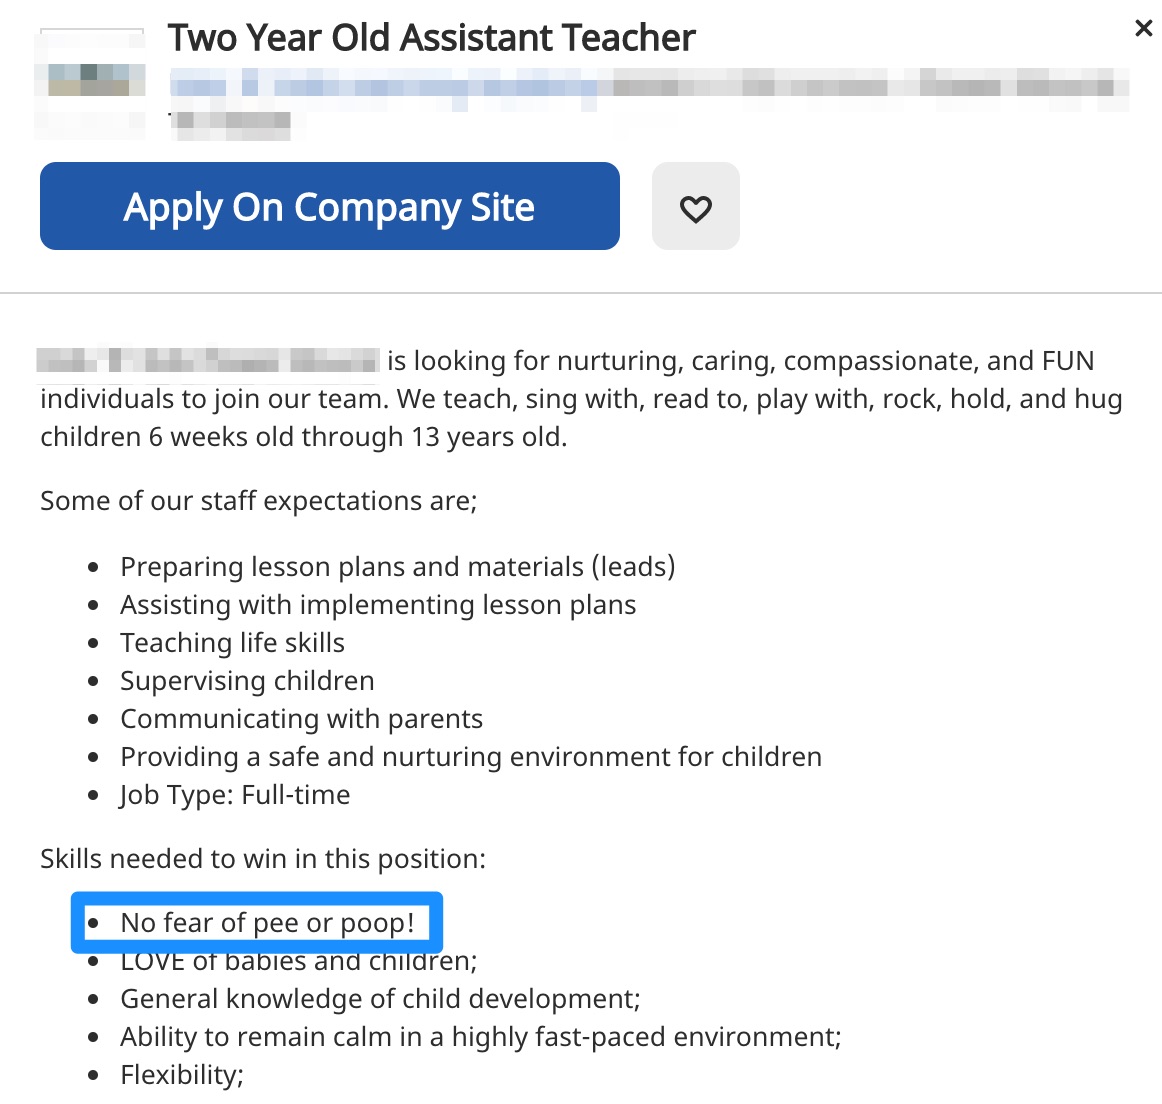The width and height of the screenshot is (1162, 1104).
Task: Click 'Skills needed to win in this position:'
Action: [262, 858]
